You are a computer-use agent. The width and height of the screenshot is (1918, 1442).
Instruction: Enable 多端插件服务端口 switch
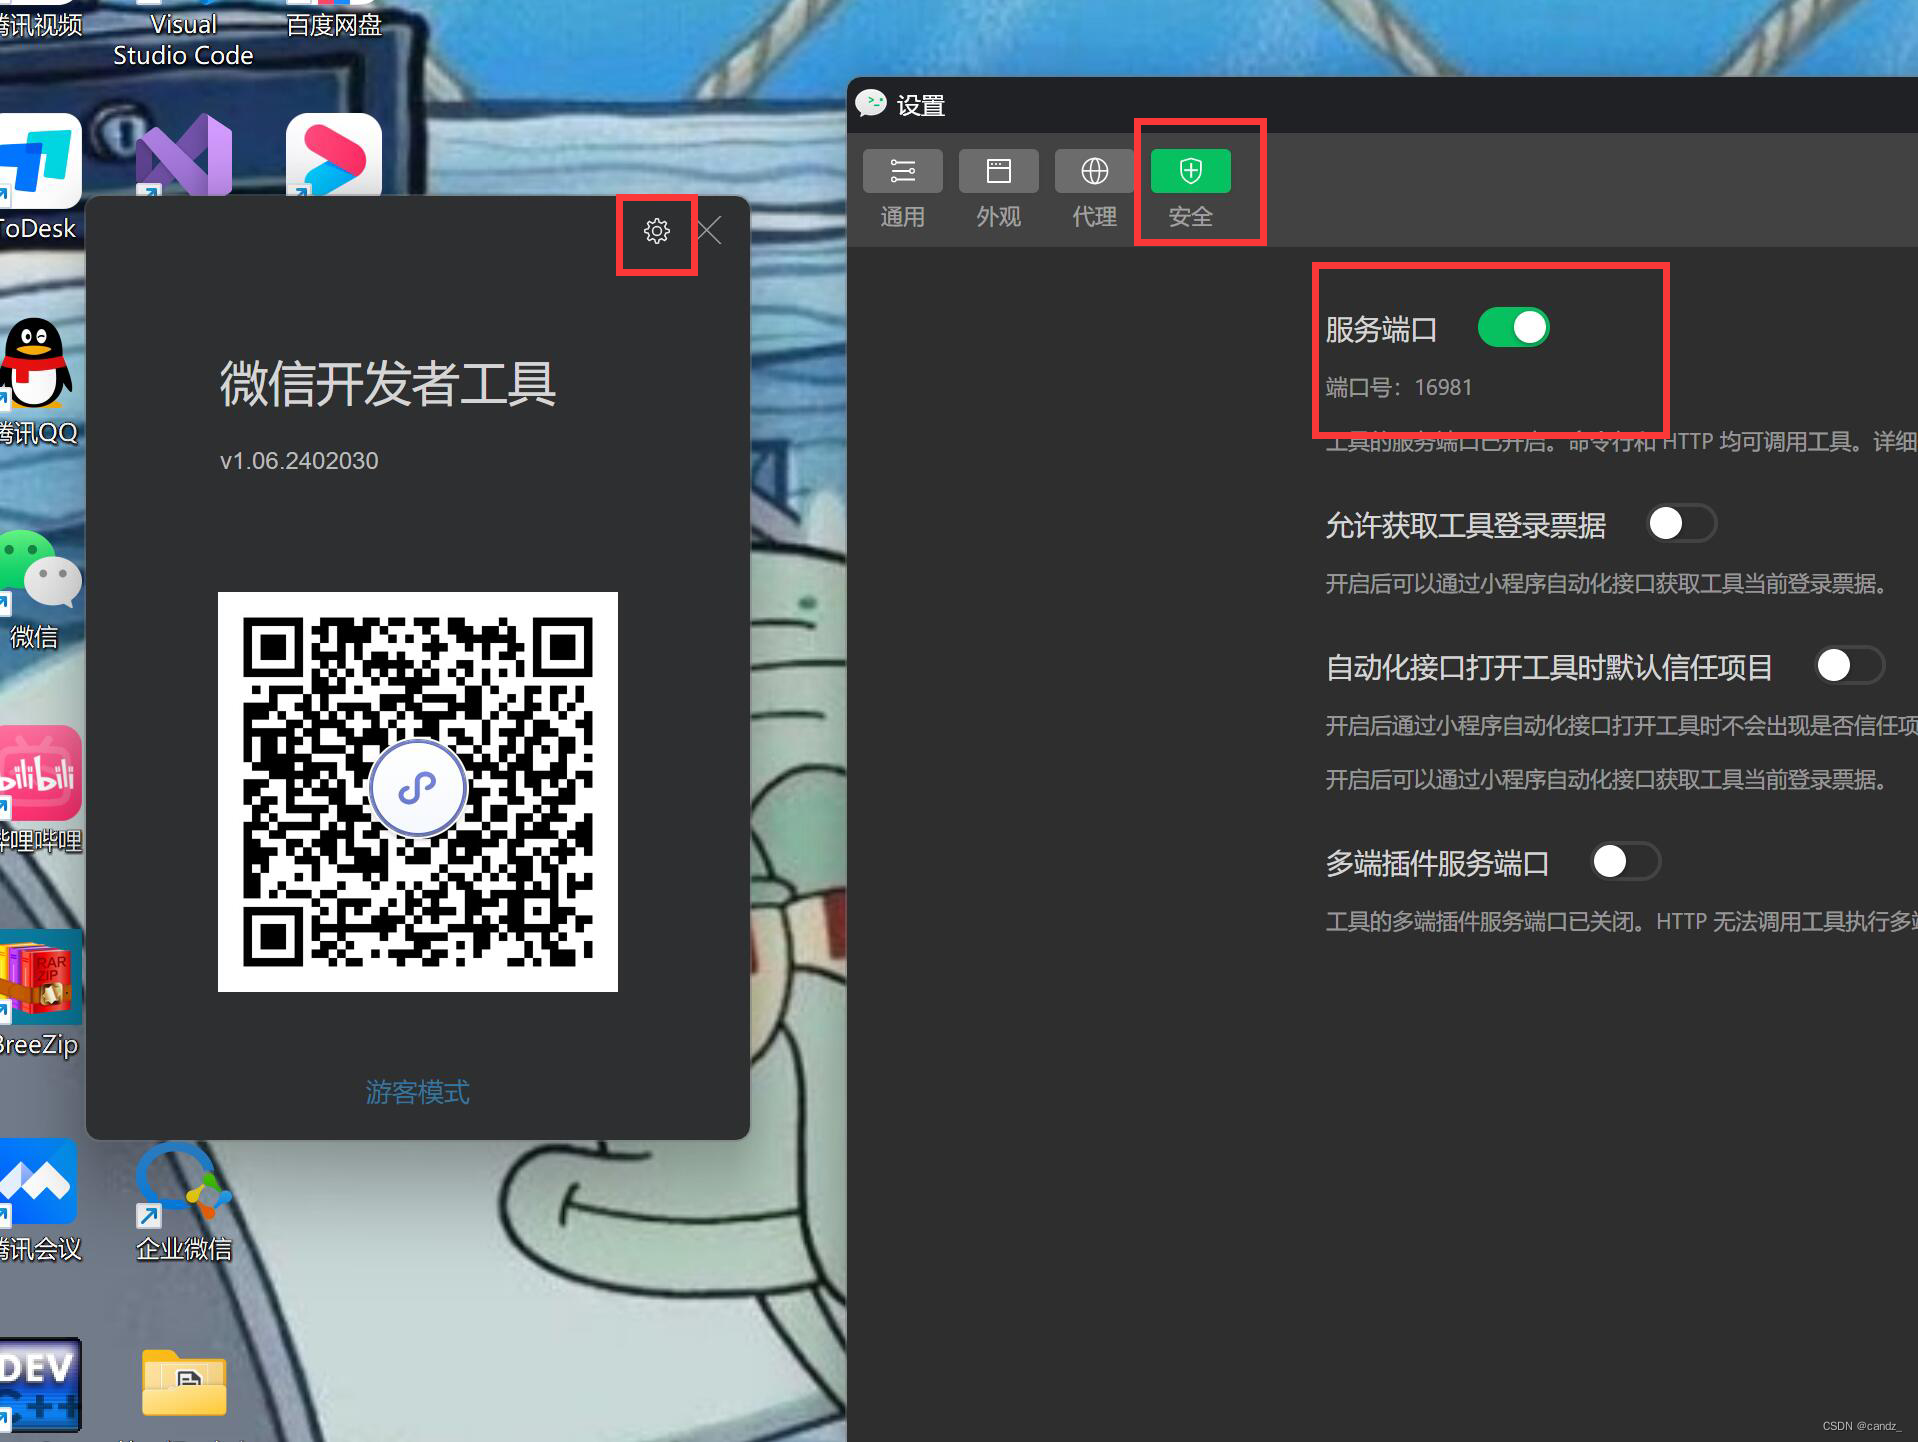[x=1626, y=862]
